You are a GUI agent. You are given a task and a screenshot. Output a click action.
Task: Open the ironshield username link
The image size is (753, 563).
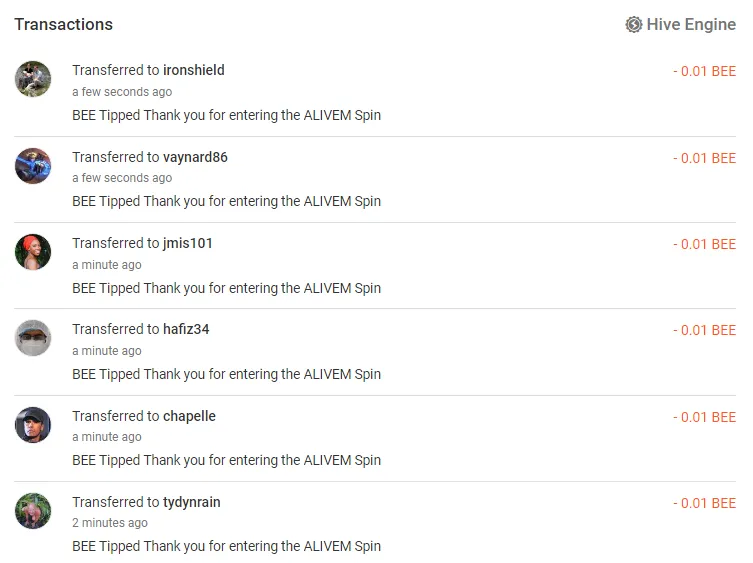tap(194, 70)
